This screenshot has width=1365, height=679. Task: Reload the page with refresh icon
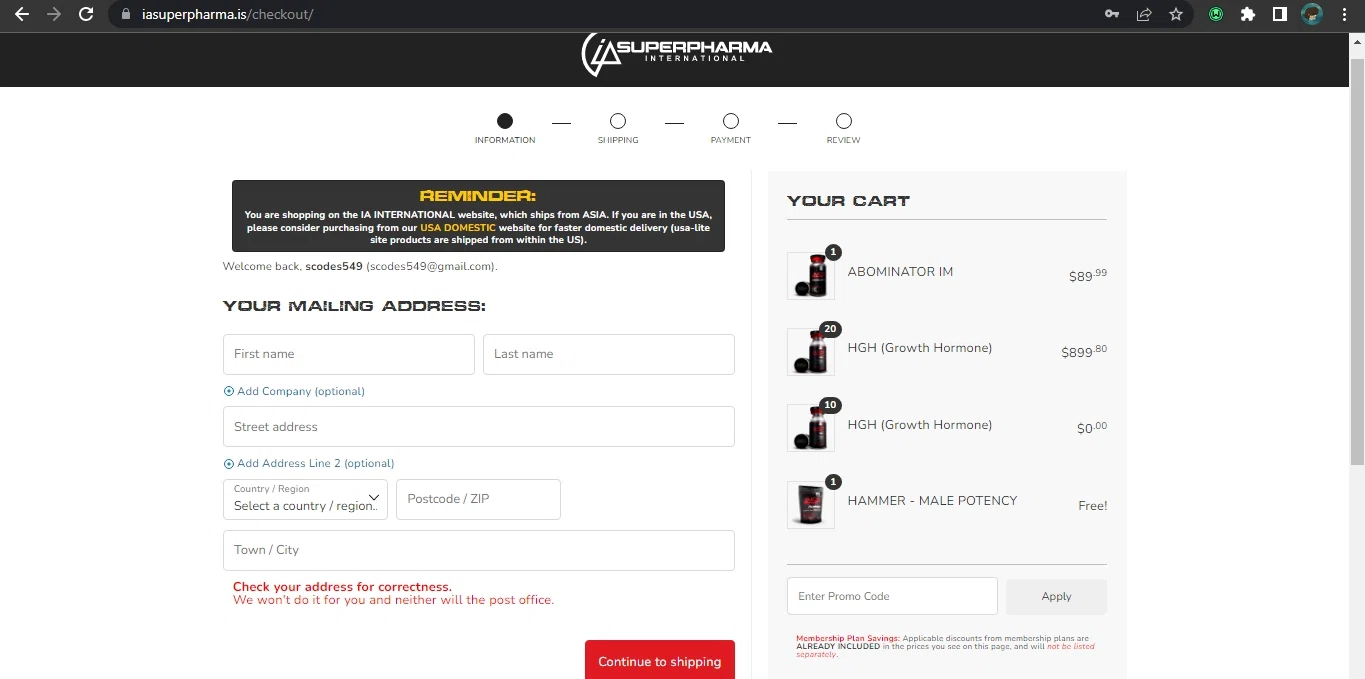pos(86,14)
